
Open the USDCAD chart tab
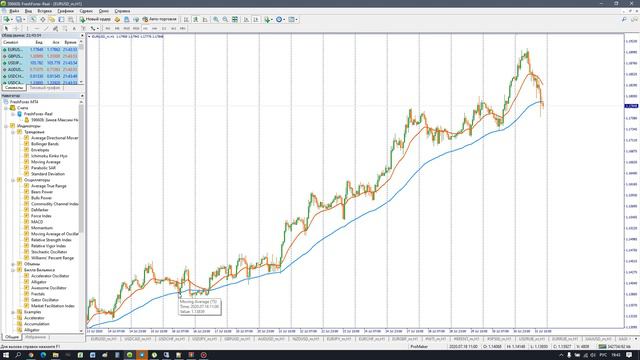(x=138, y=339)
